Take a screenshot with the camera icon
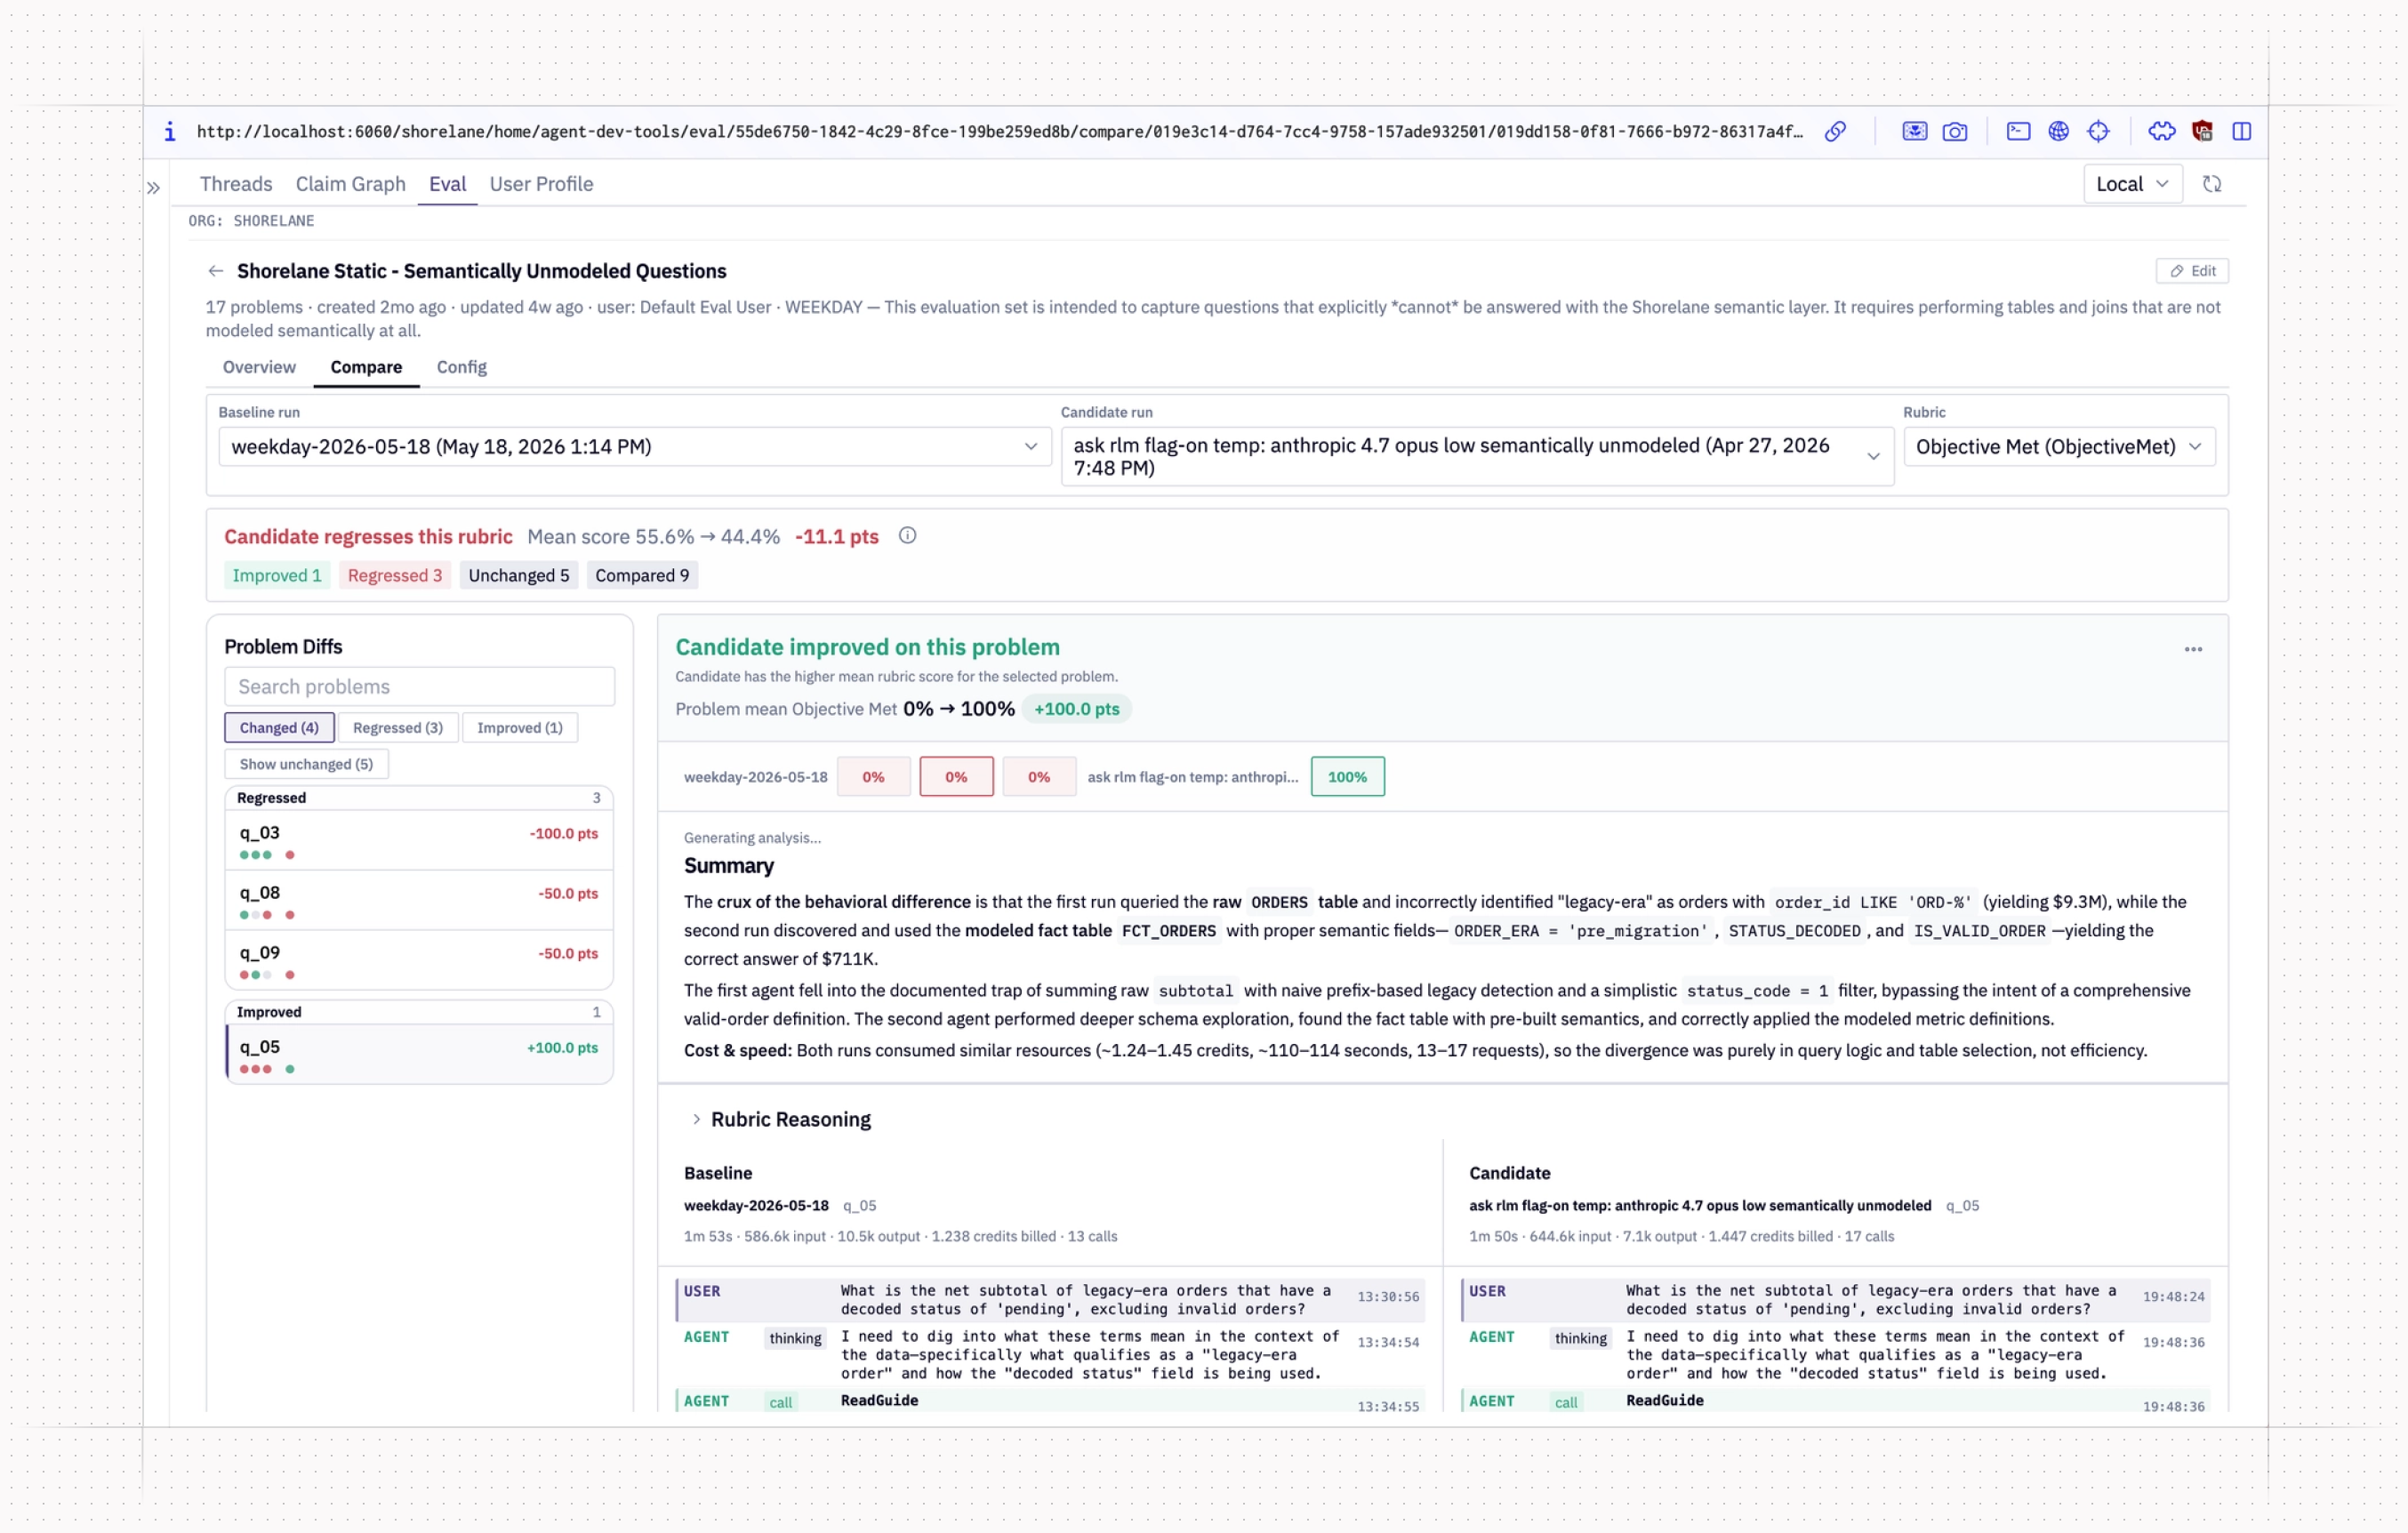 1954,131
